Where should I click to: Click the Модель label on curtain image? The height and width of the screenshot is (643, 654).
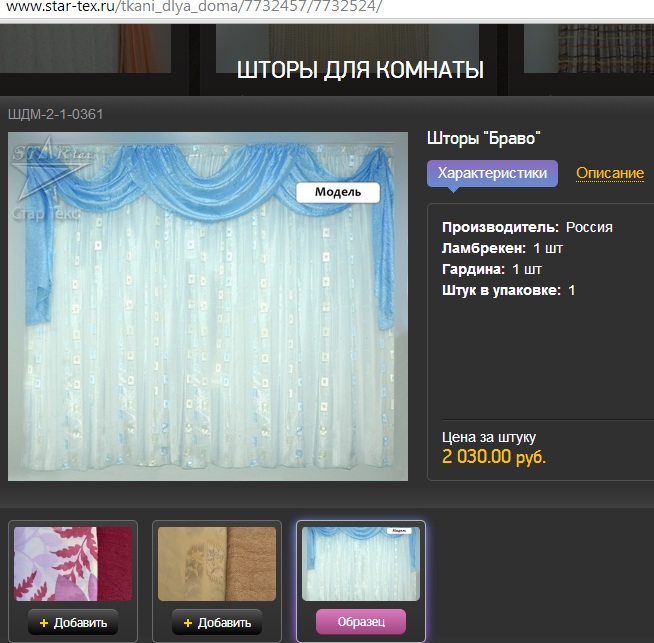pyautogui.click(x=338, y=192)
